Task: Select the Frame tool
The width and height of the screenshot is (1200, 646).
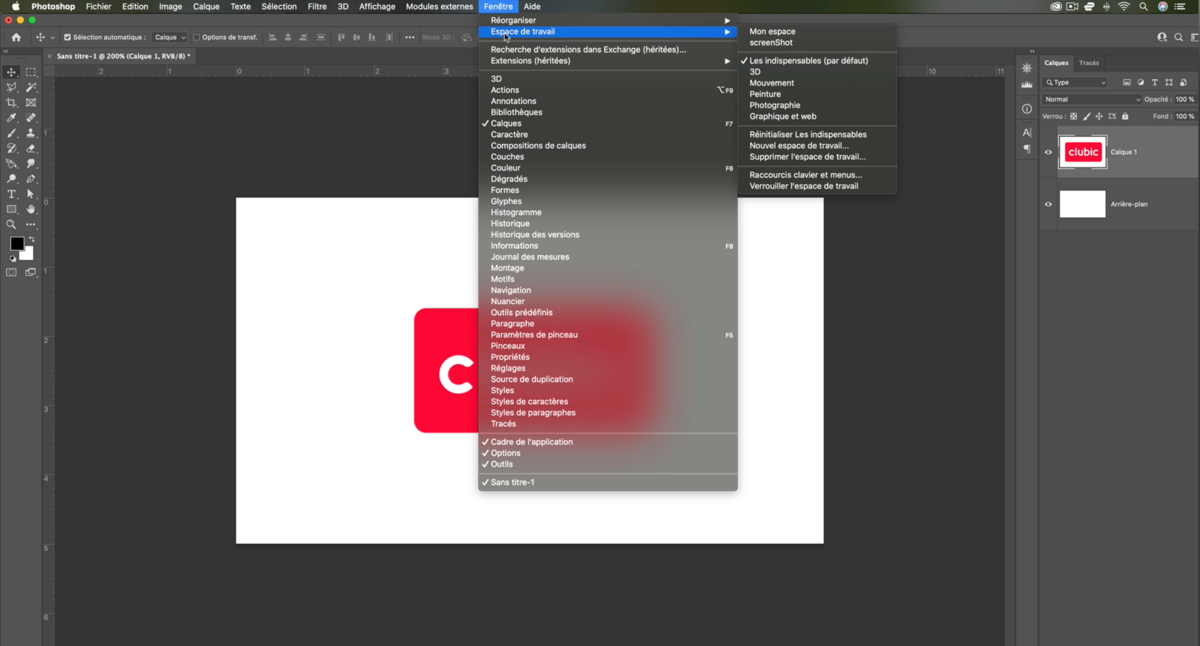Action: (31, 103)
